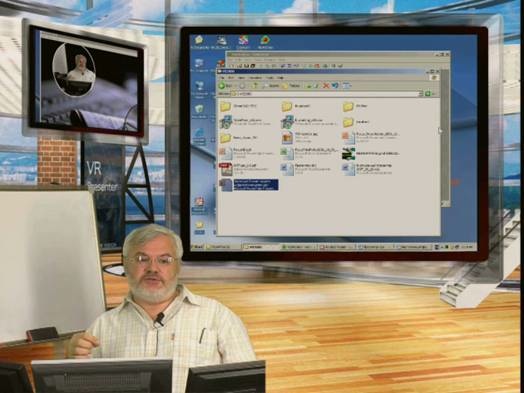Screen dimensions: 524x393
Task: Click the Recycle Bin desktop icon
Action: (199, 111)
